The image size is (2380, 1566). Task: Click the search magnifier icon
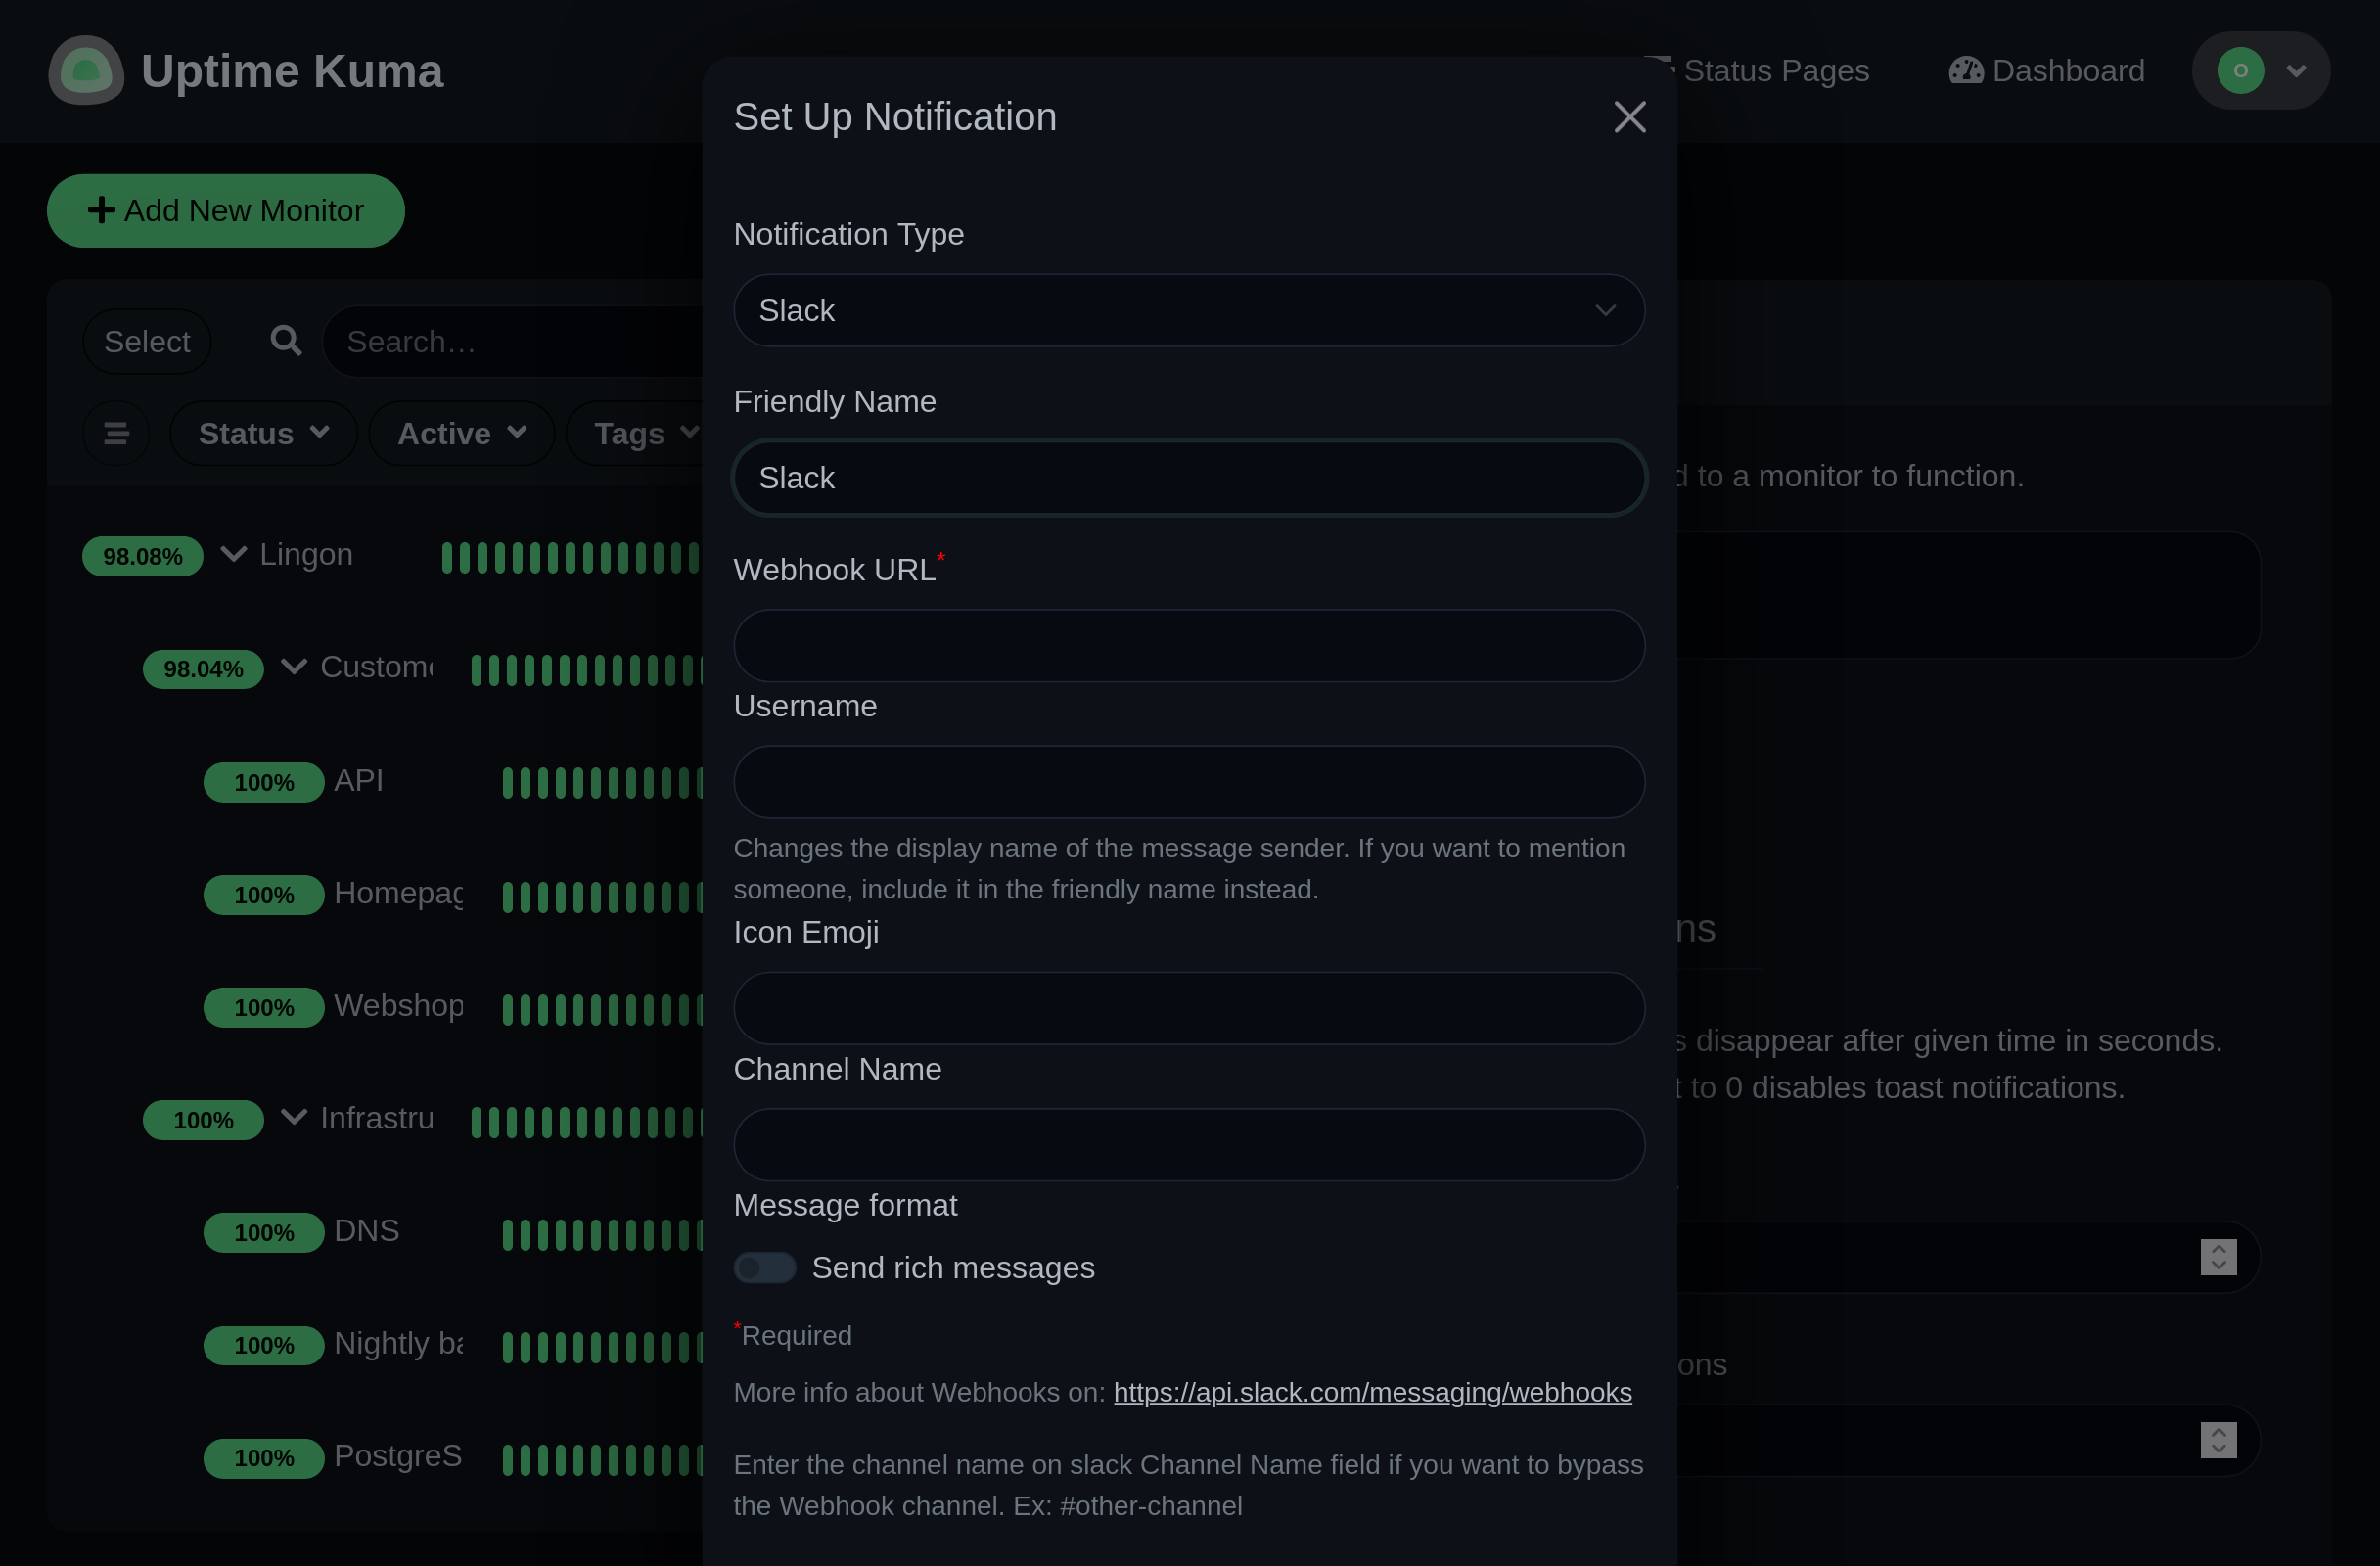coord(286,341)
